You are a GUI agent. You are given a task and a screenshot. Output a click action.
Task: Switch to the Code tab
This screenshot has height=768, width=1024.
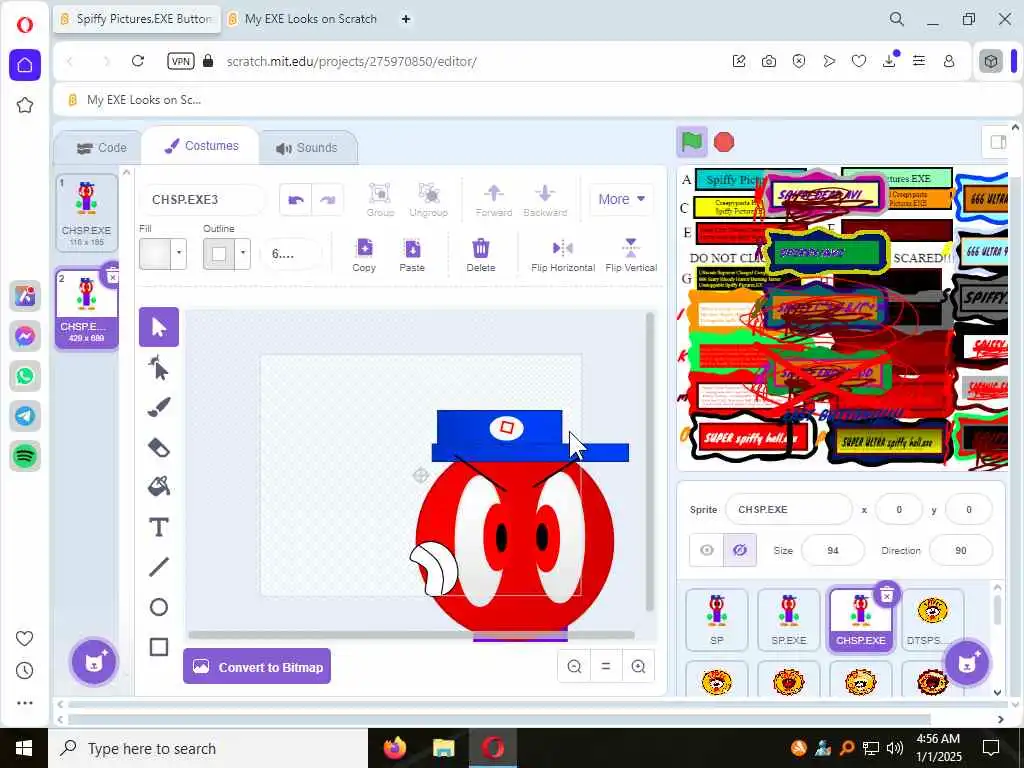point(101,148)
